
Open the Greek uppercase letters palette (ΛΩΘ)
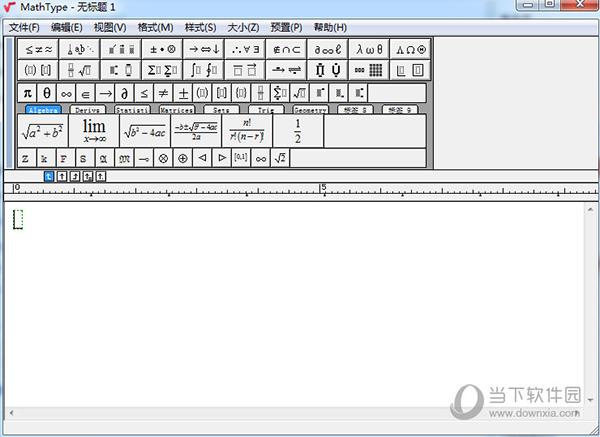tap(409, 48)
